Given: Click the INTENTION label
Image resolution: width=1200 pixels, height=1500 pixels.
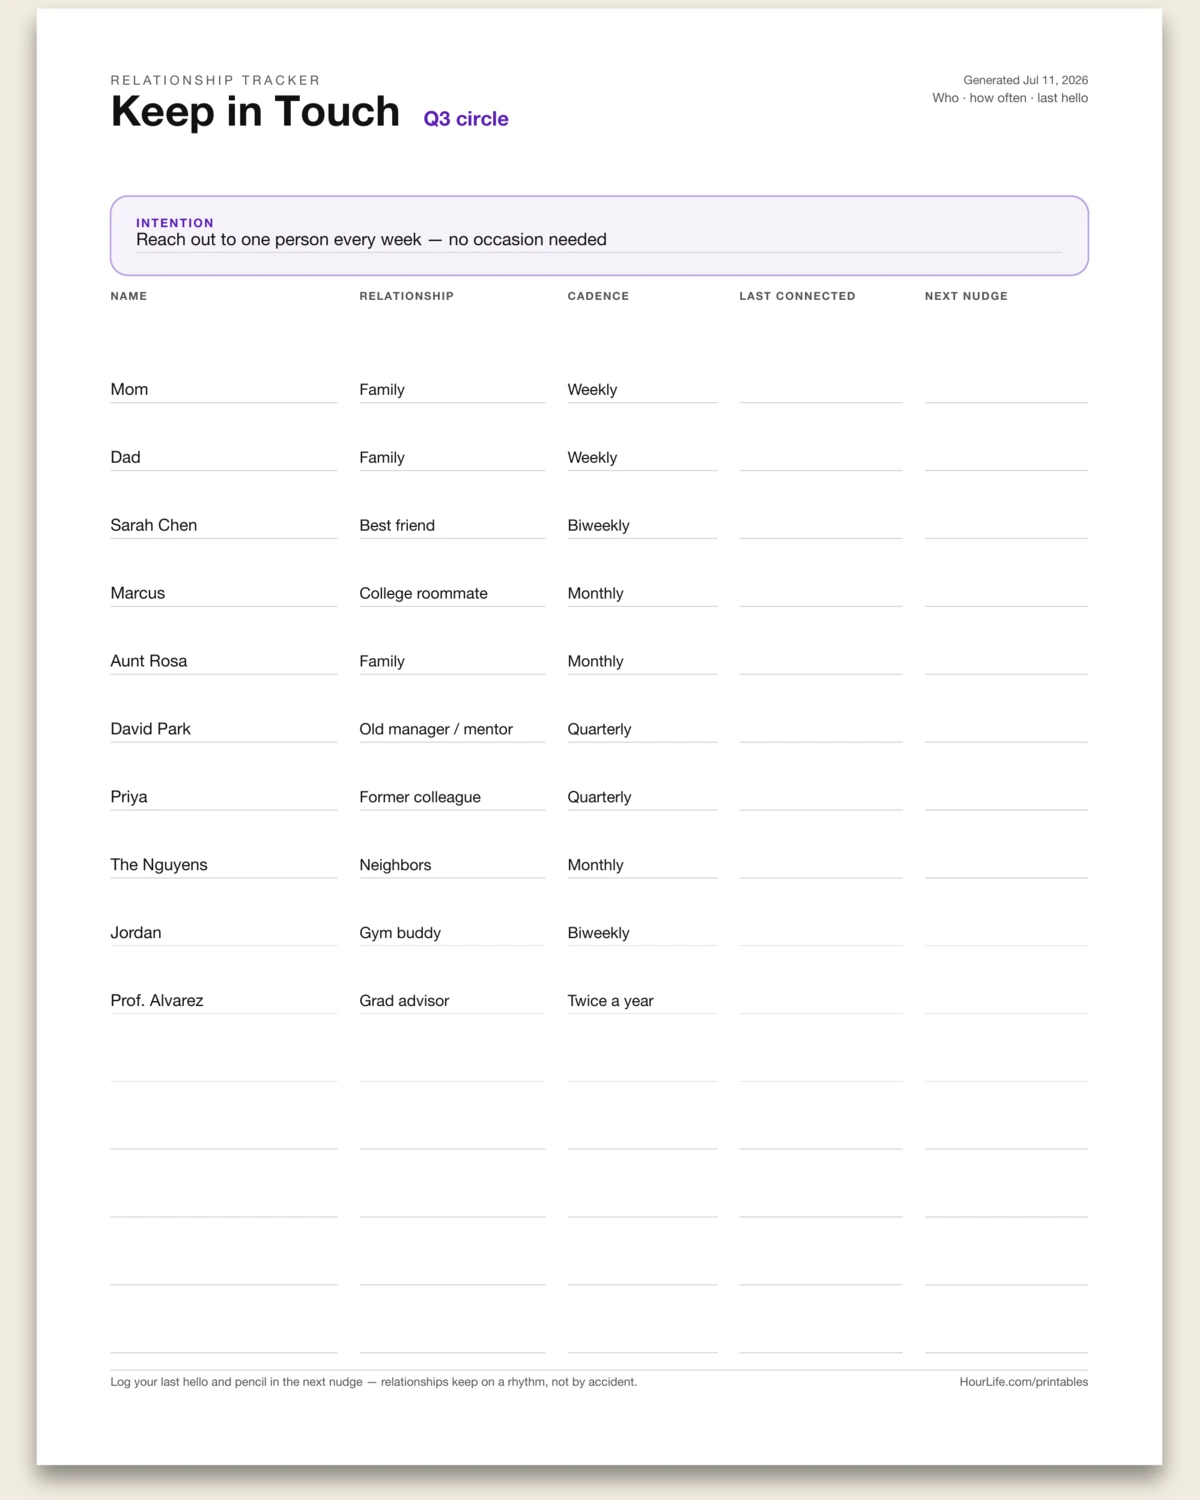Looking at the screenshot, I should pyautogui.click(x=175, y=223).
